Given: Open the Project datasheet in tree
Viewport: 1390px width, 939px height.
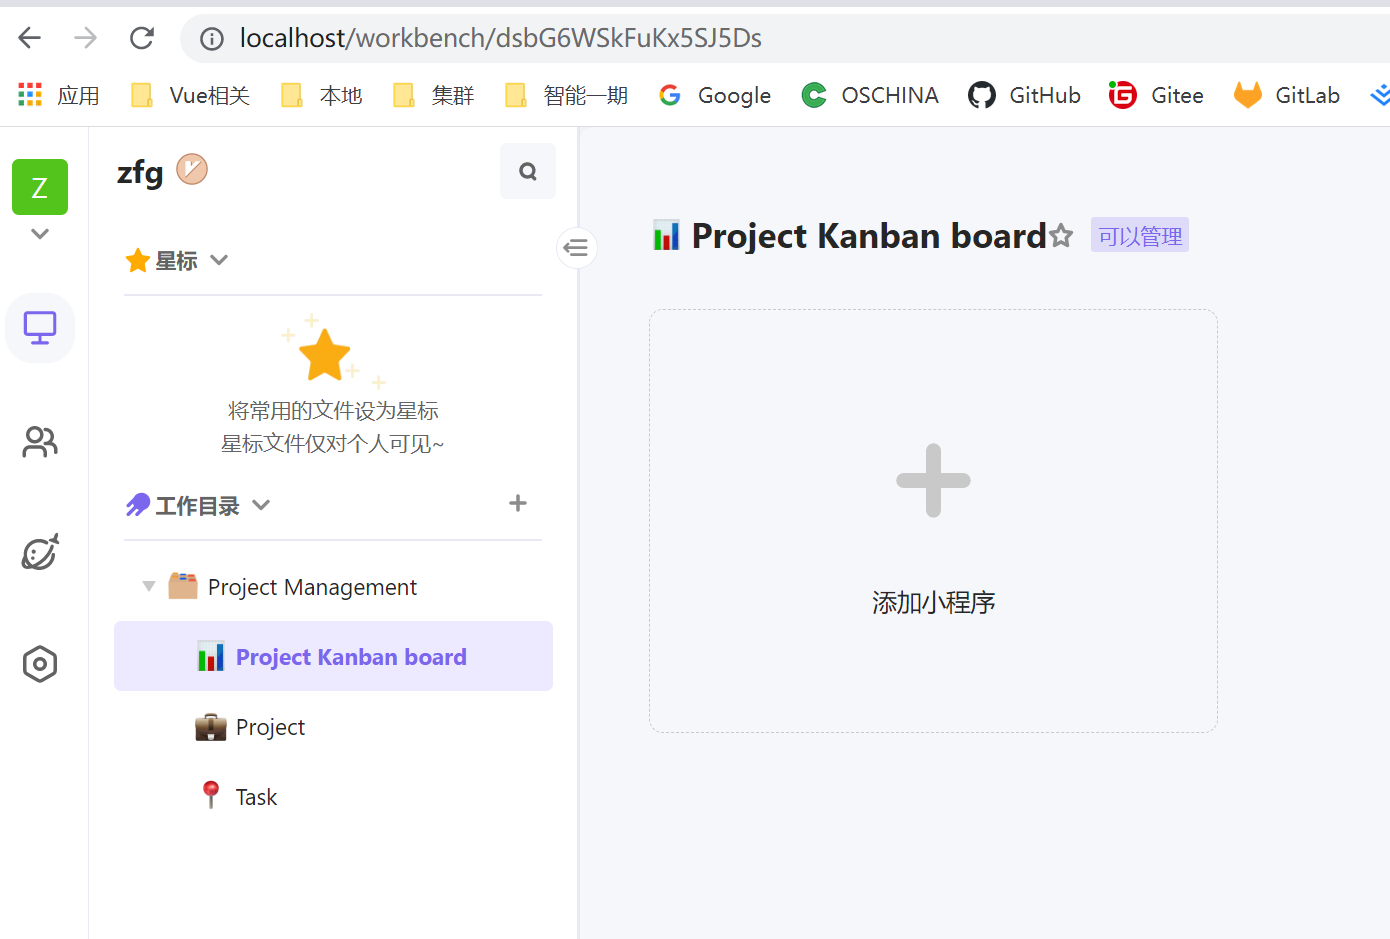Looking at the screenshot, I should (x=333, y=727).
